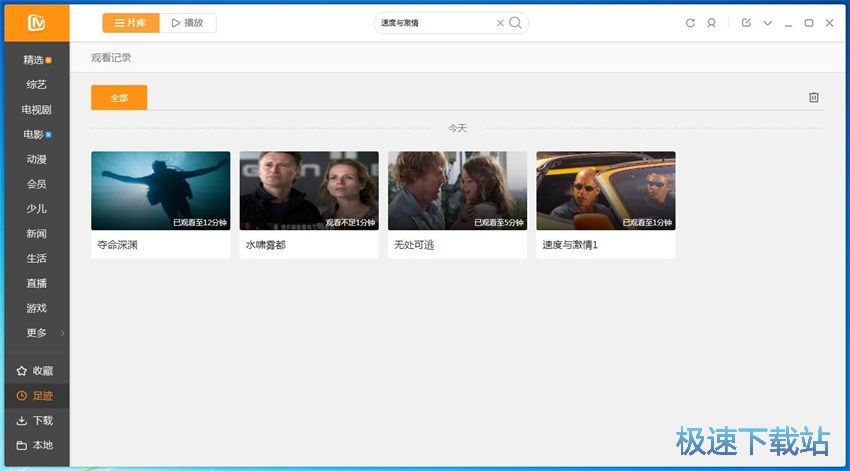The image size is (850, 471).
Task: Click the trash icon to delete history
Action: pyautogui.click(x=814, y=98)
